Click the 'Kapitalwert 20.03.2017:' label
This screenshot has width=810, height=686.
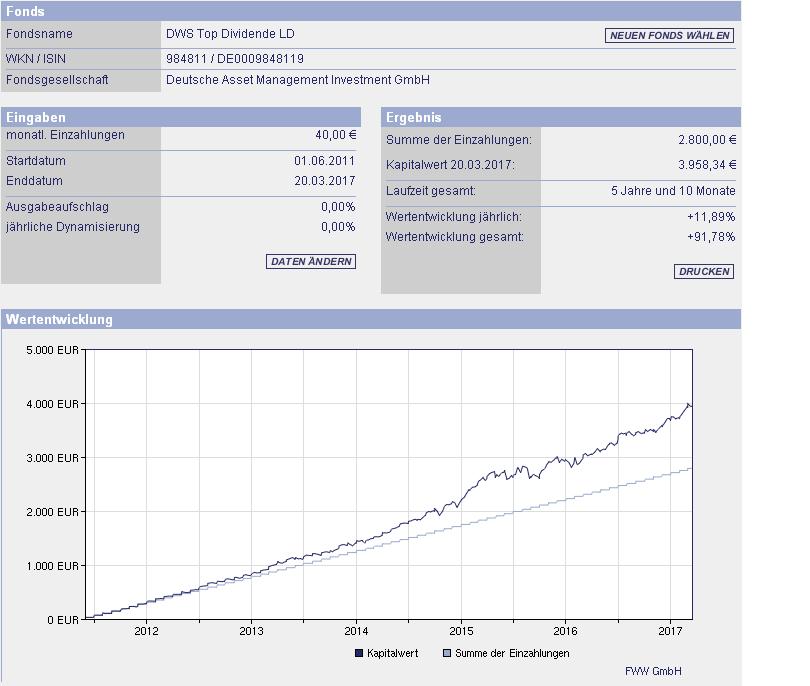[x=450, y=165]
